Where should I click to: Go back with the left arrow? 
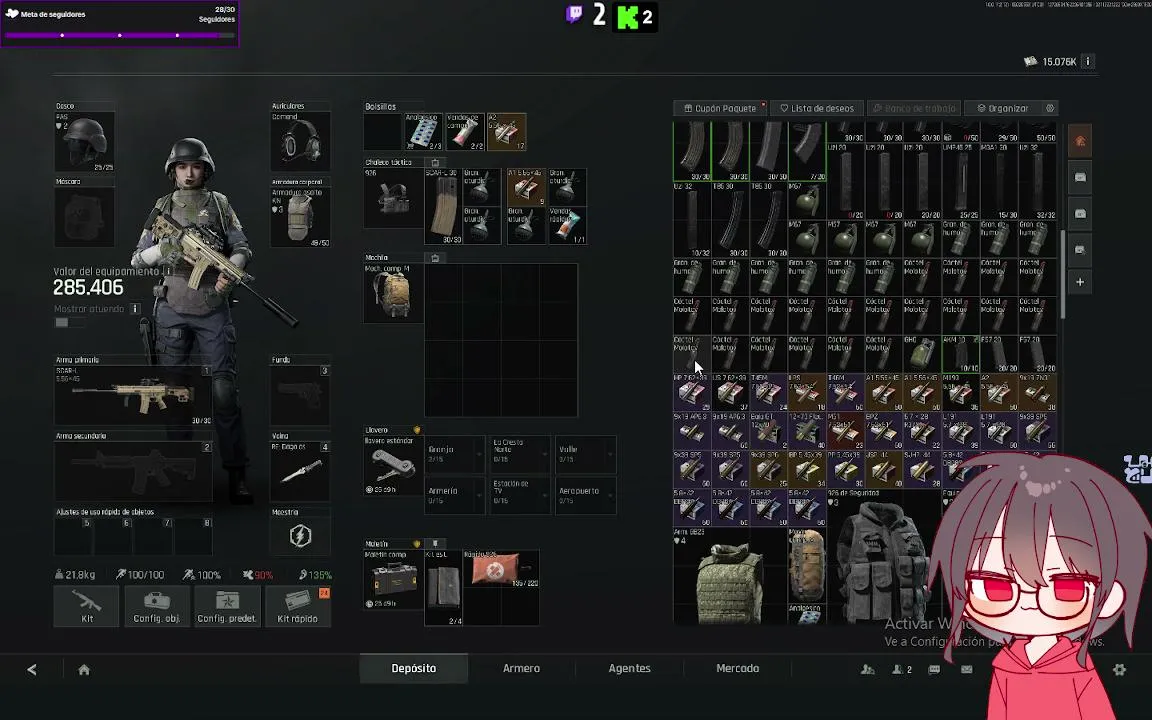pyautogui.click(x=32, y=669)
